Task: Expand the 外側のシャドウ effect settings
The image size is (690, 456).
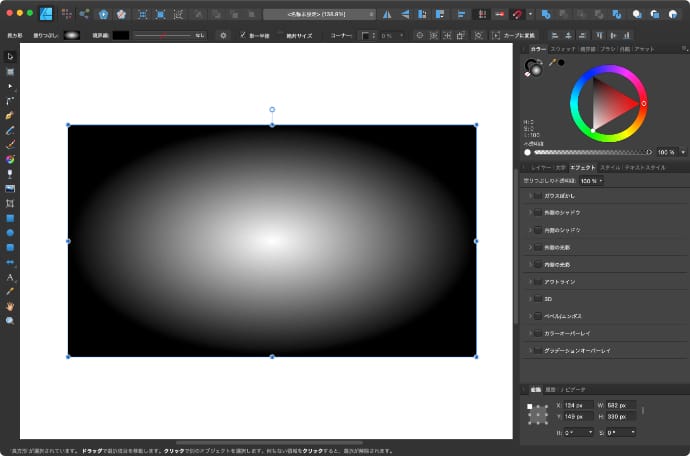Action: [x=529, y=213]
